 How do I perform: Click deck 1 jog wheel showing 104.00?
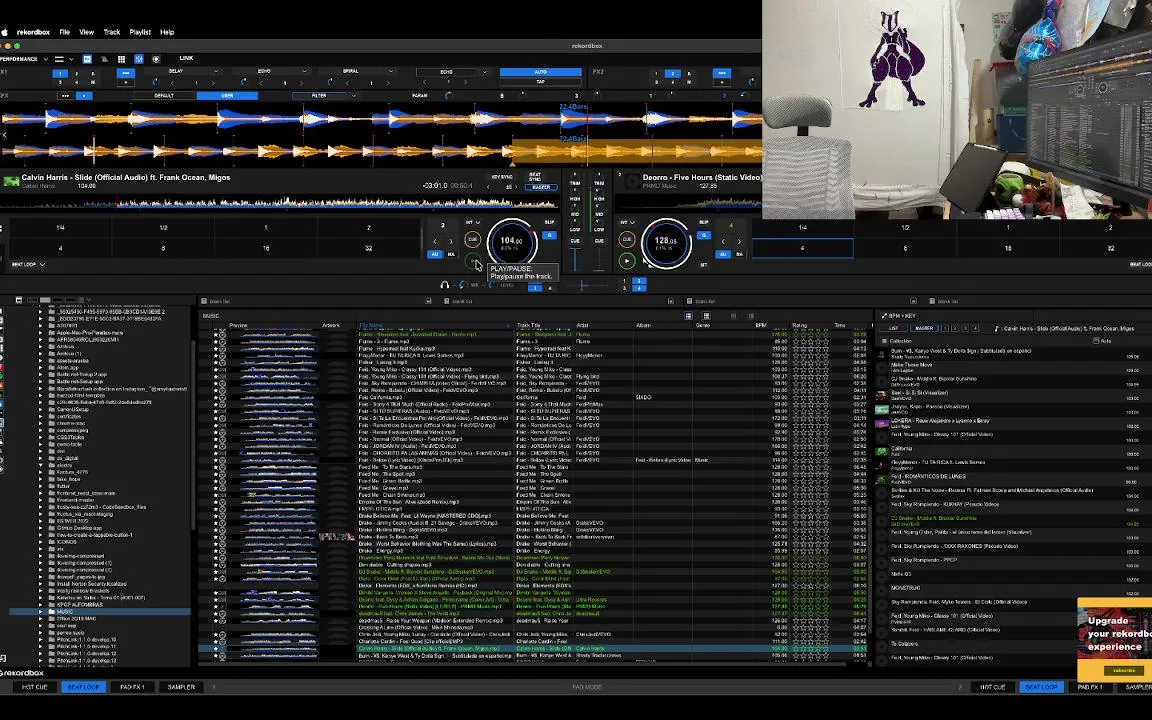tap(511, 242)
